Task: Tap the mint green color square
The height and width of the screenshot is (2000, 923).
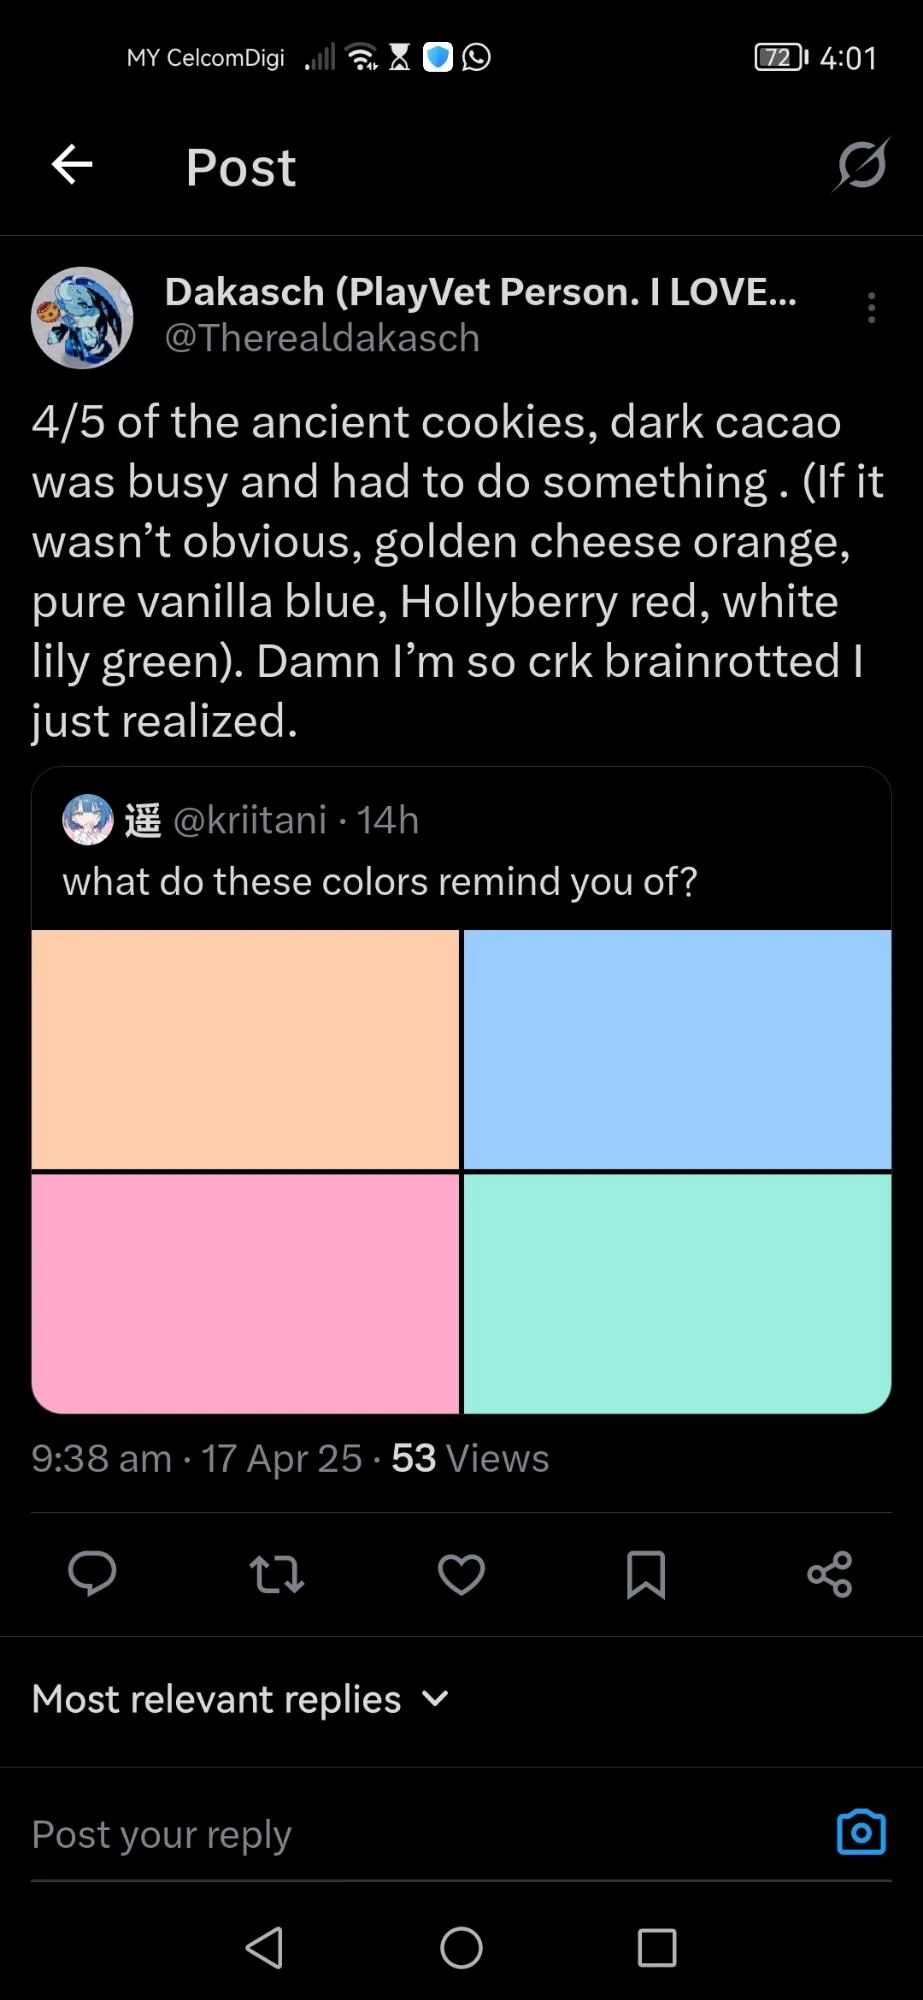Action: [677, 1293]
